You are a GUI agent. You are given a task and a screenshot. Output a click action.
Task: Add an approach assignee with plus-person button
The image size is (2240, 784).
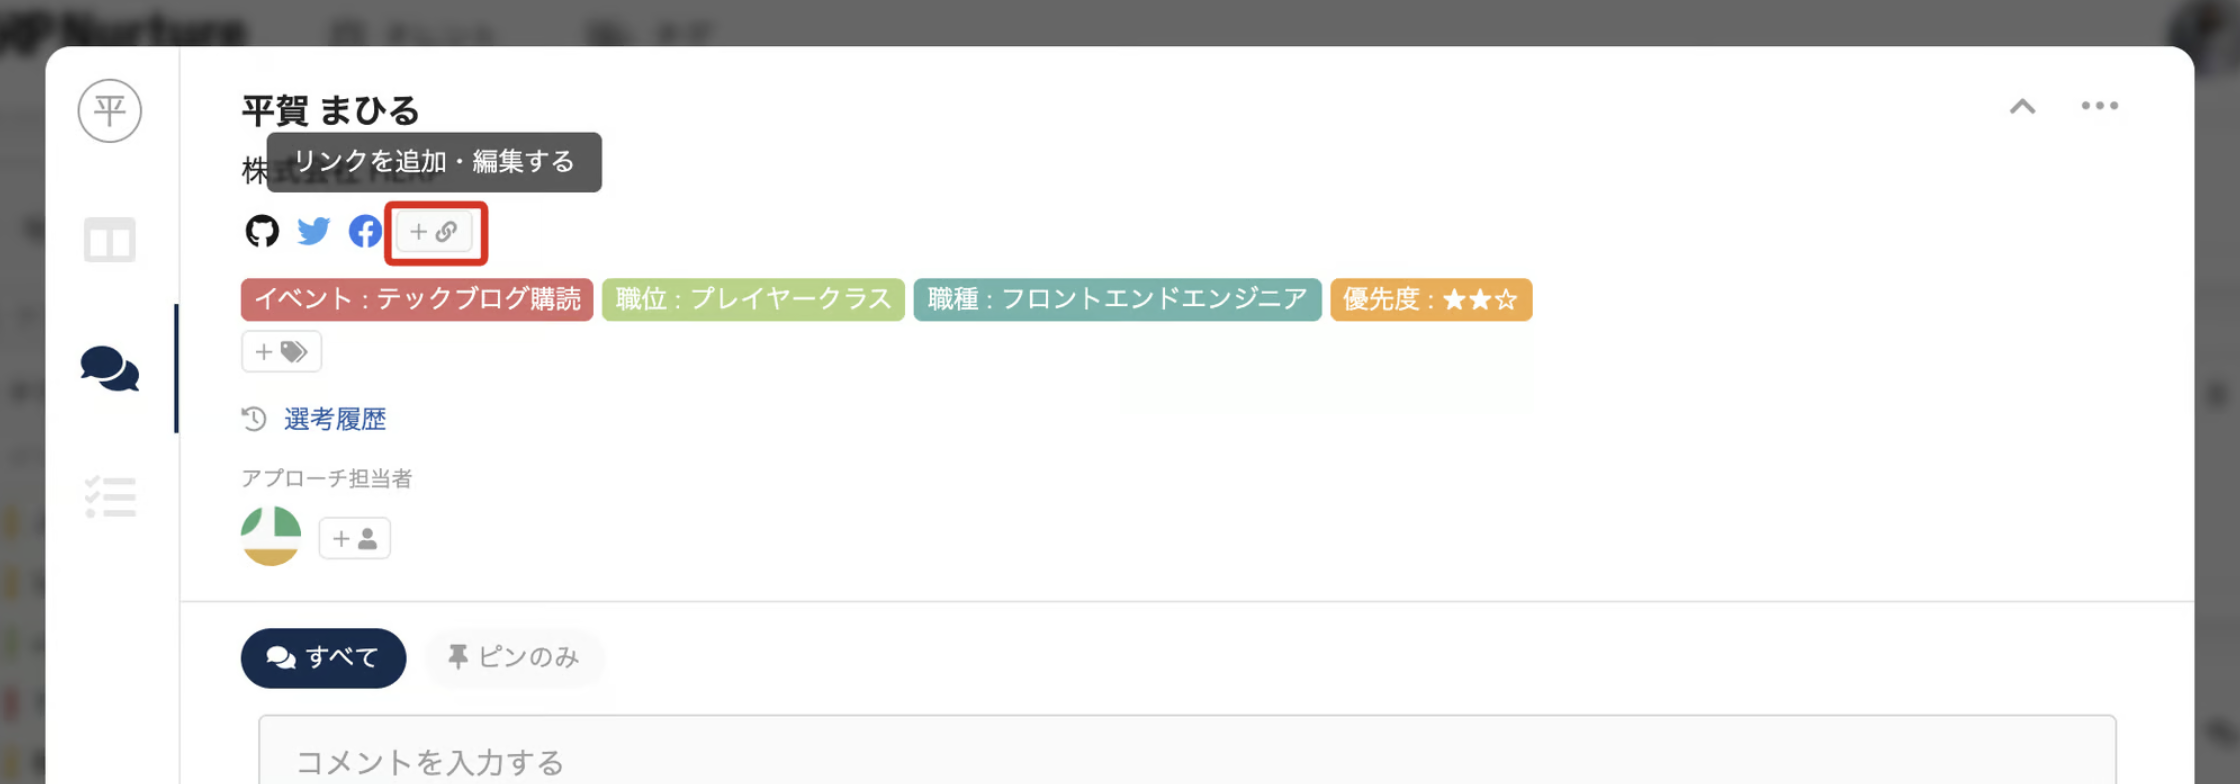(354, 538)
